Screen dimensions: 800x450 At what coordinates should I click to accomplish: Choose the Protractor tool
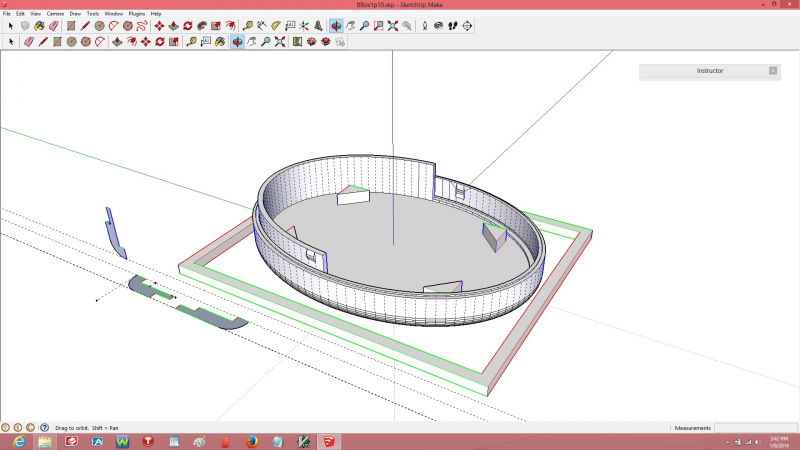(275, 25)
